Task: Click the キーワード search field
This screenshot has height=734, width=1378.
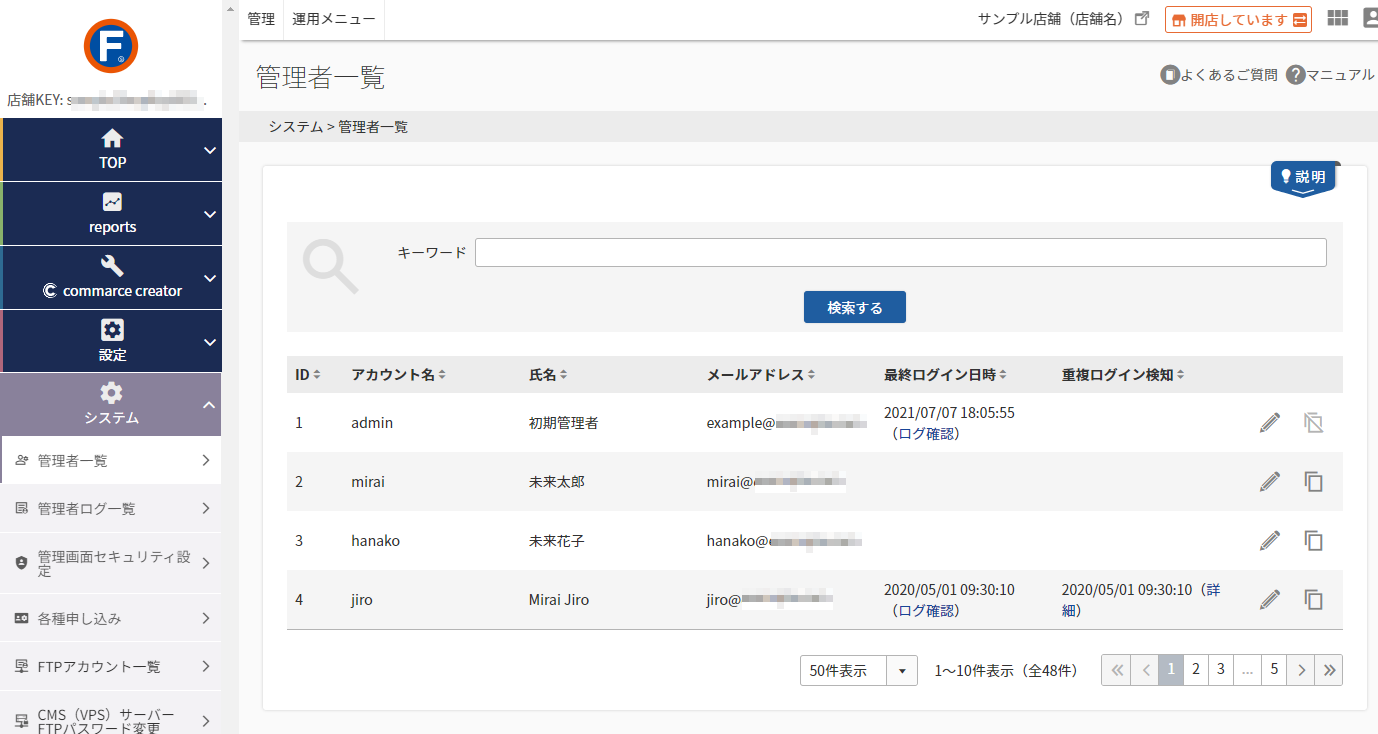Action: coord(901,253)
